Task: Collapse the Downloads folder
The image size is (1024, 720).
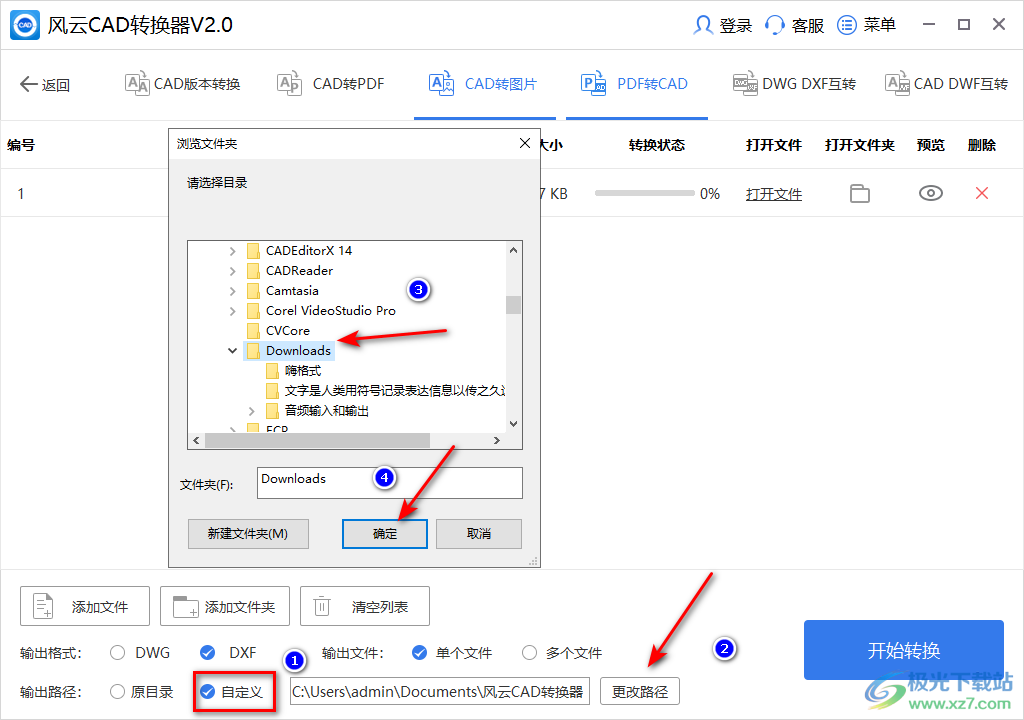Action: [x=232, y=351]
